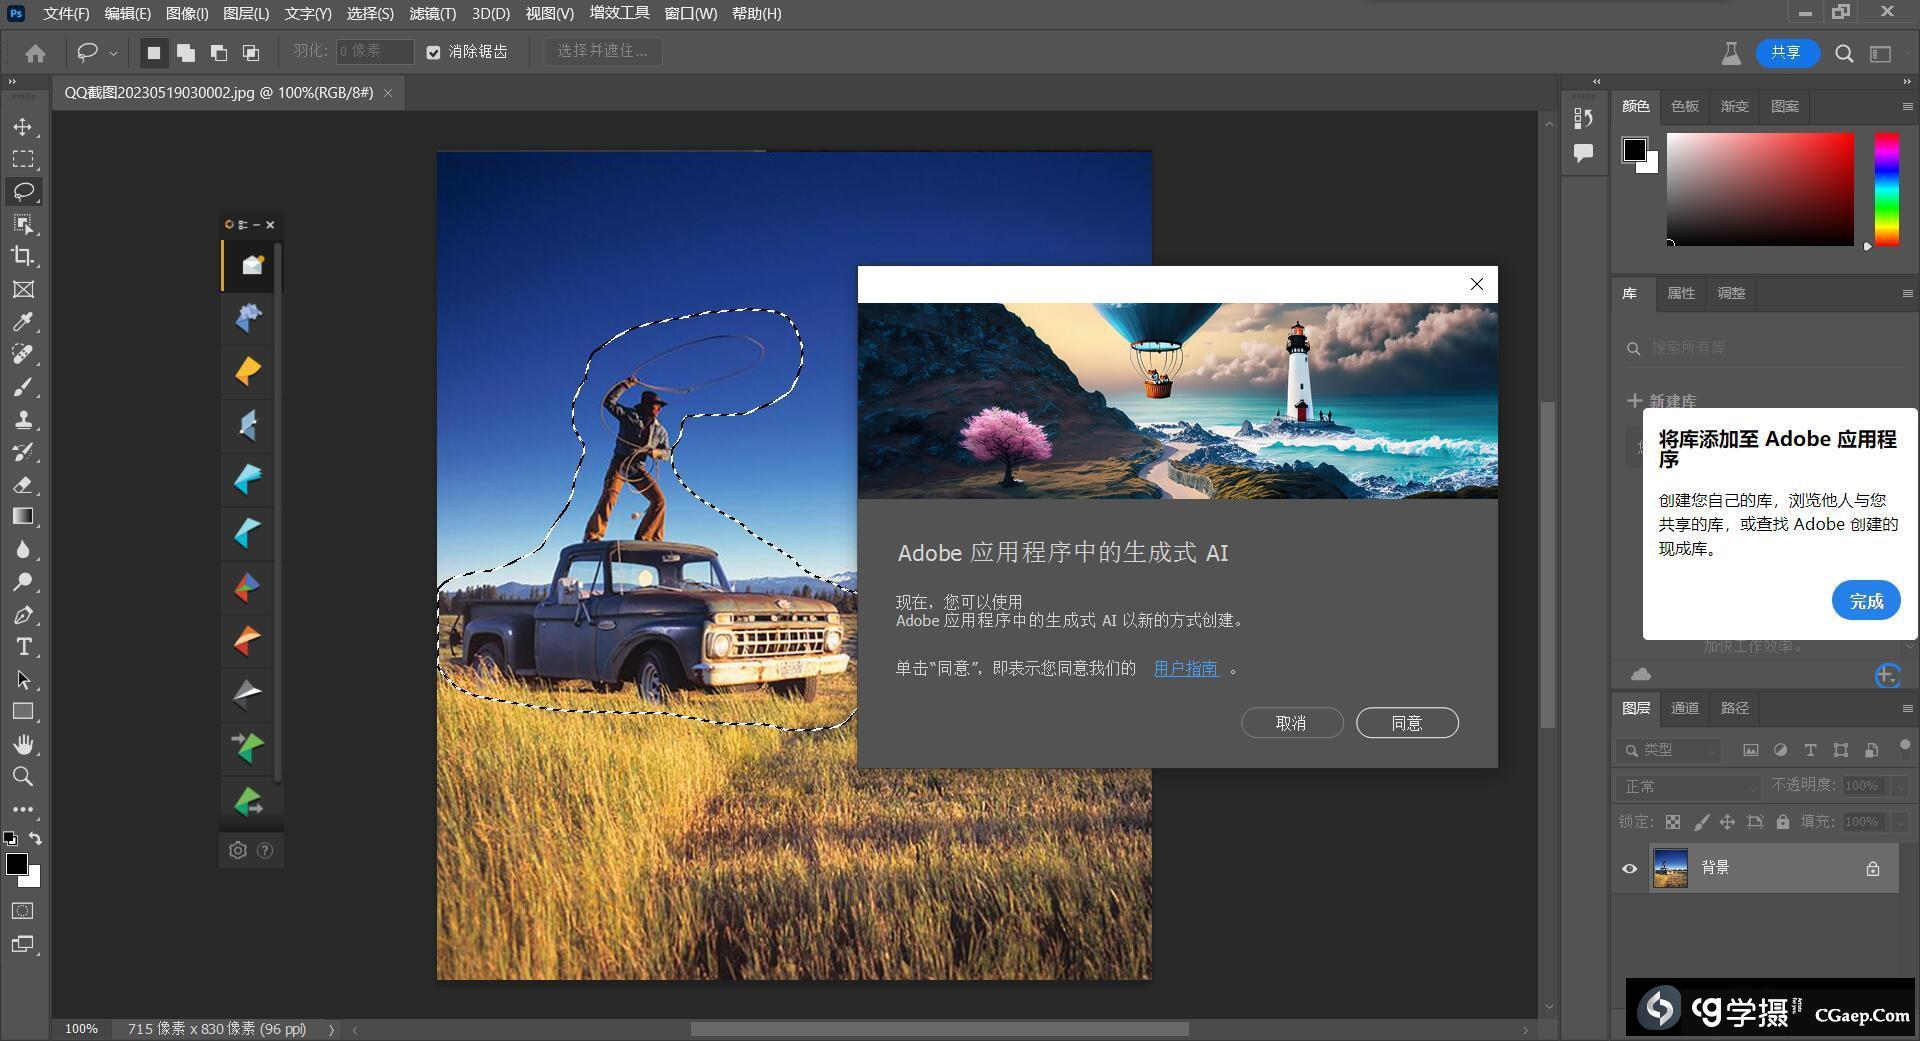Open the lasso tool preset dropdown
The width and height of the screenshot is (1920, 1041).
(113, 53)
